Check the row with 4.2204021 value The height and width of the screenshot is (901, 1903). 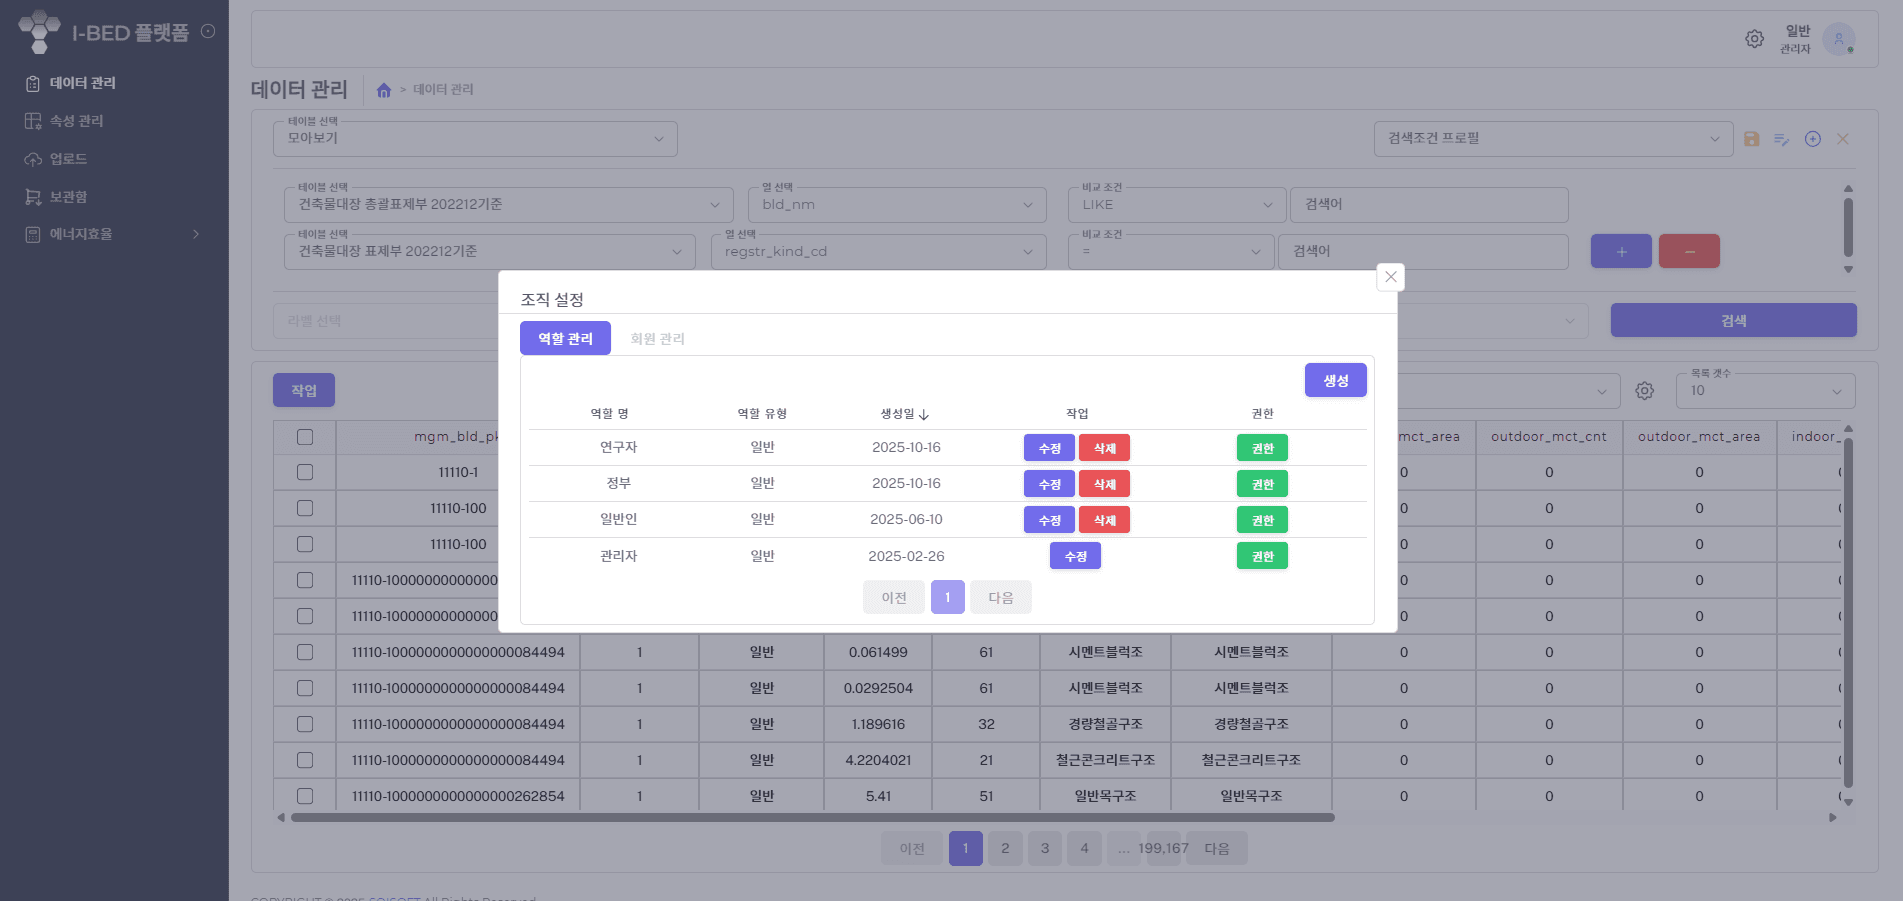pyautogui.click(x=305, y=760)
